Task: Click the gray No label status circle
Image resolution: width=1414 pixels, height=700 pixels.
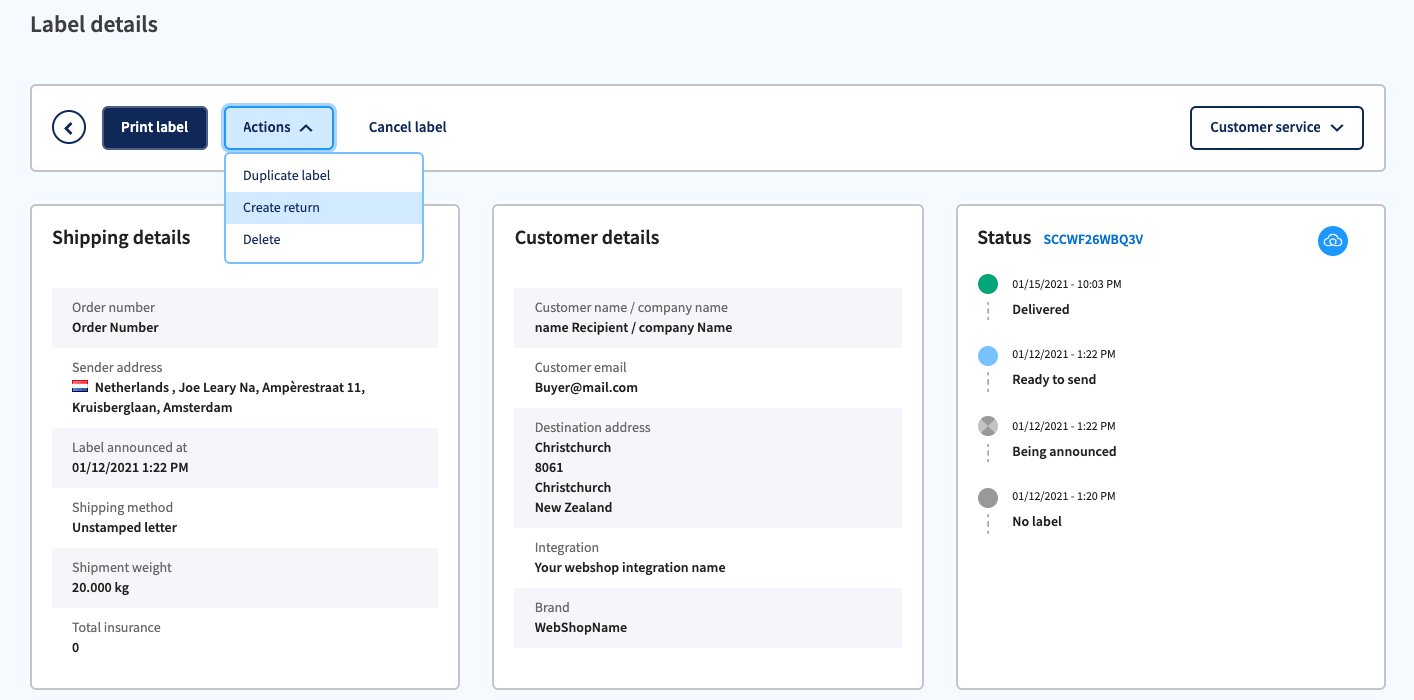Action: 988,496
